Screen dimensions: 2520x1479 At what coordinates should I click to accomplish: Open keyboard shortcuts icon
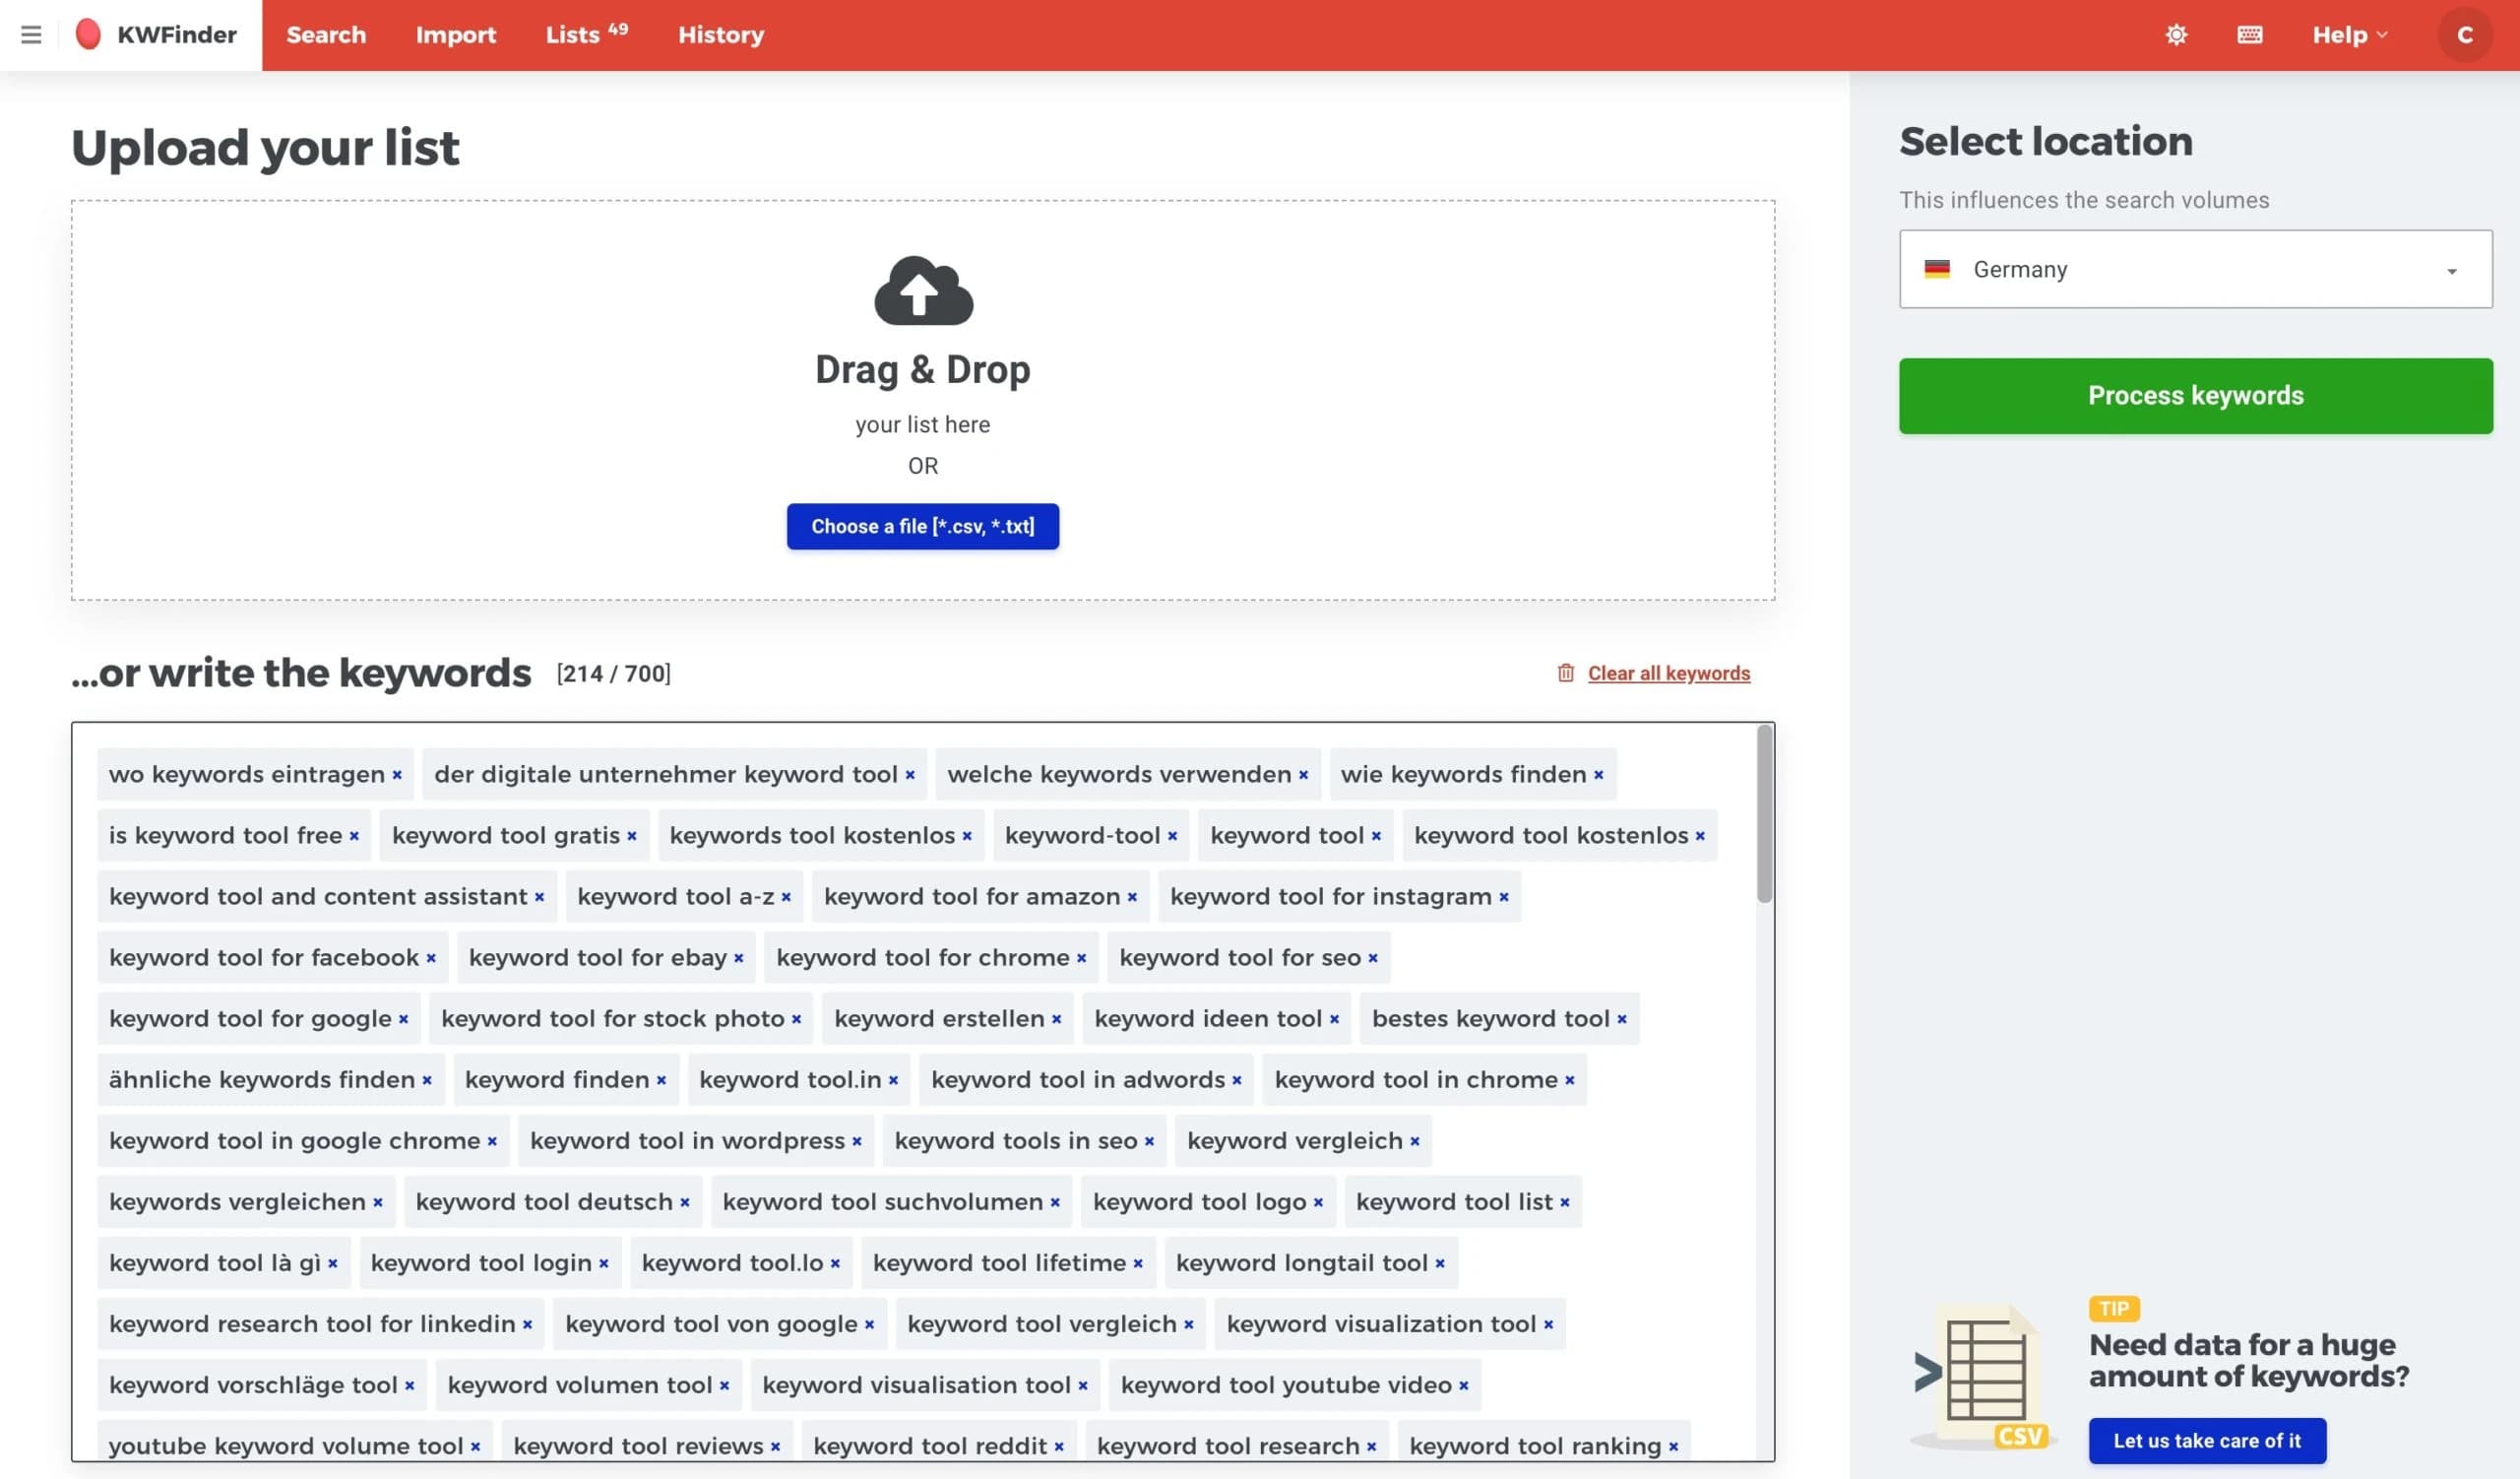coord(2249,35)
